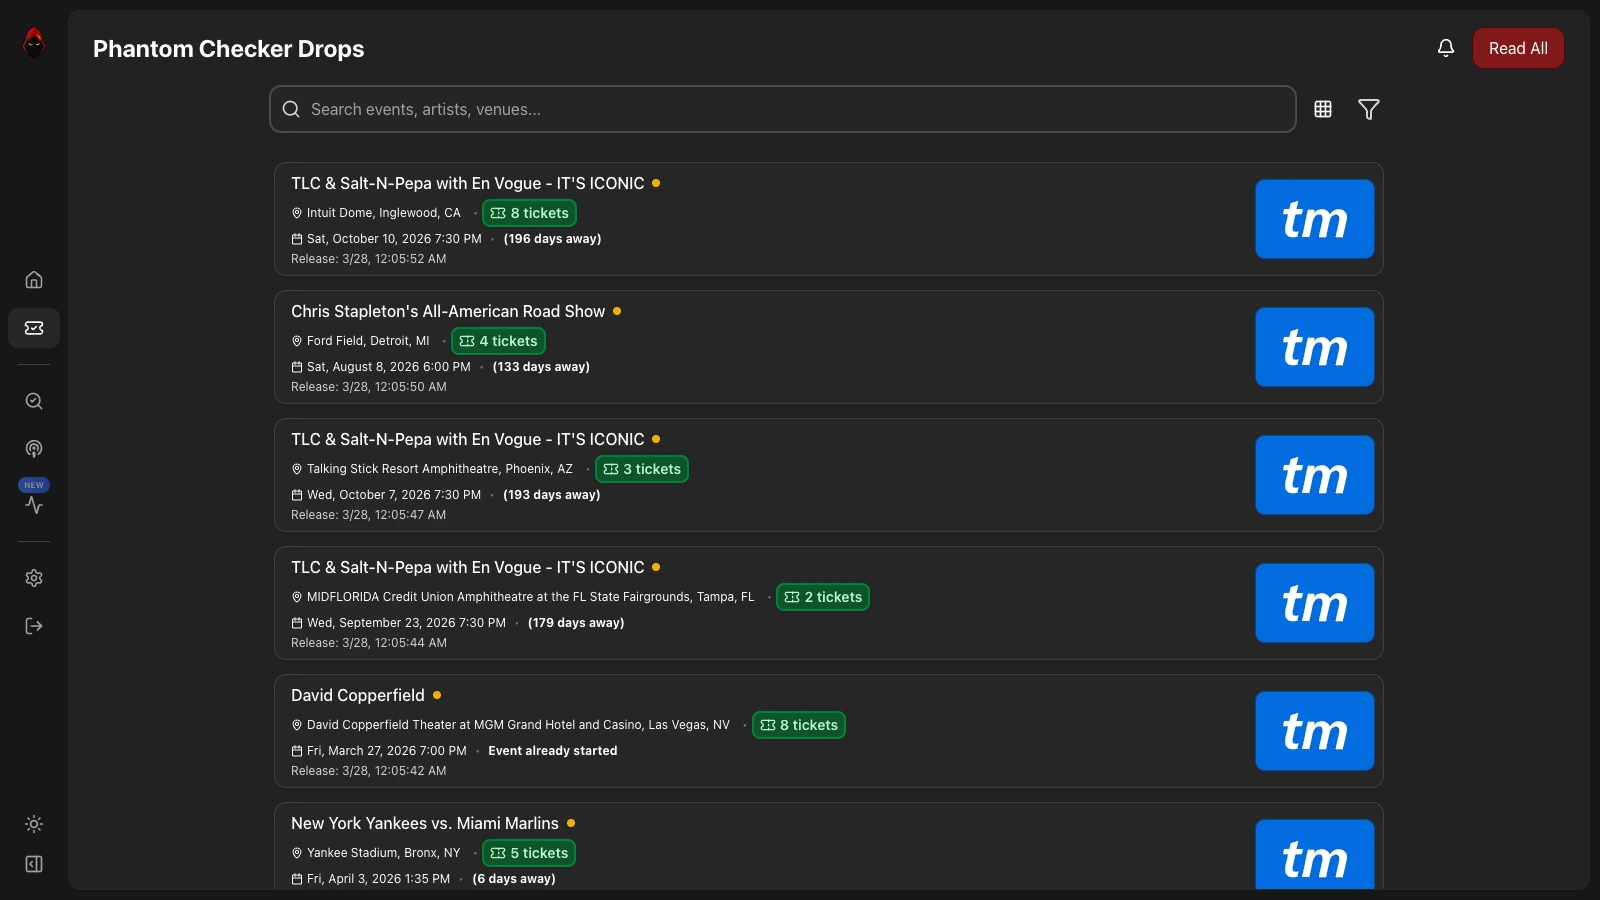Screen dimensions: 1600x900
Task: Open the radar broadcast sidebar icon
Action: click(34, 449)
